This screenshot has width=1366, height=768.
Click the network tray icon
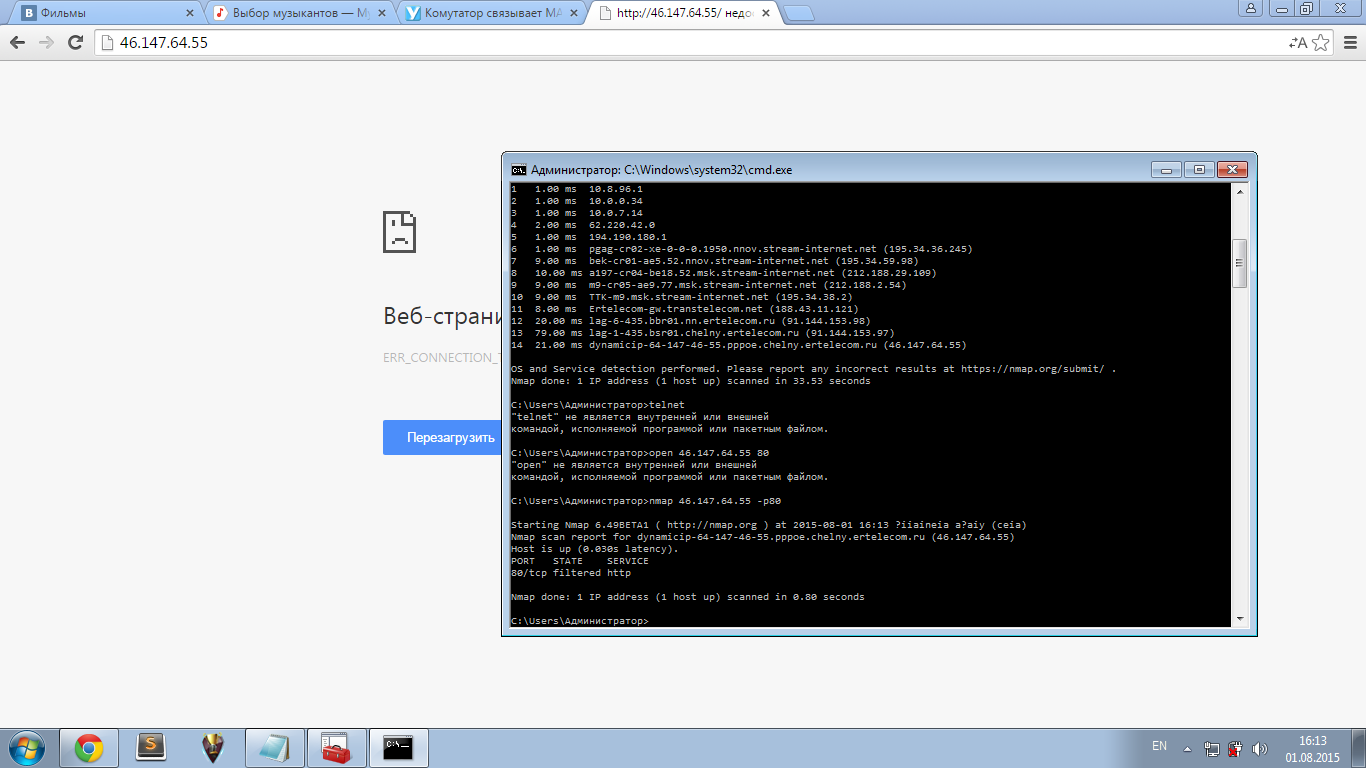1212,748
